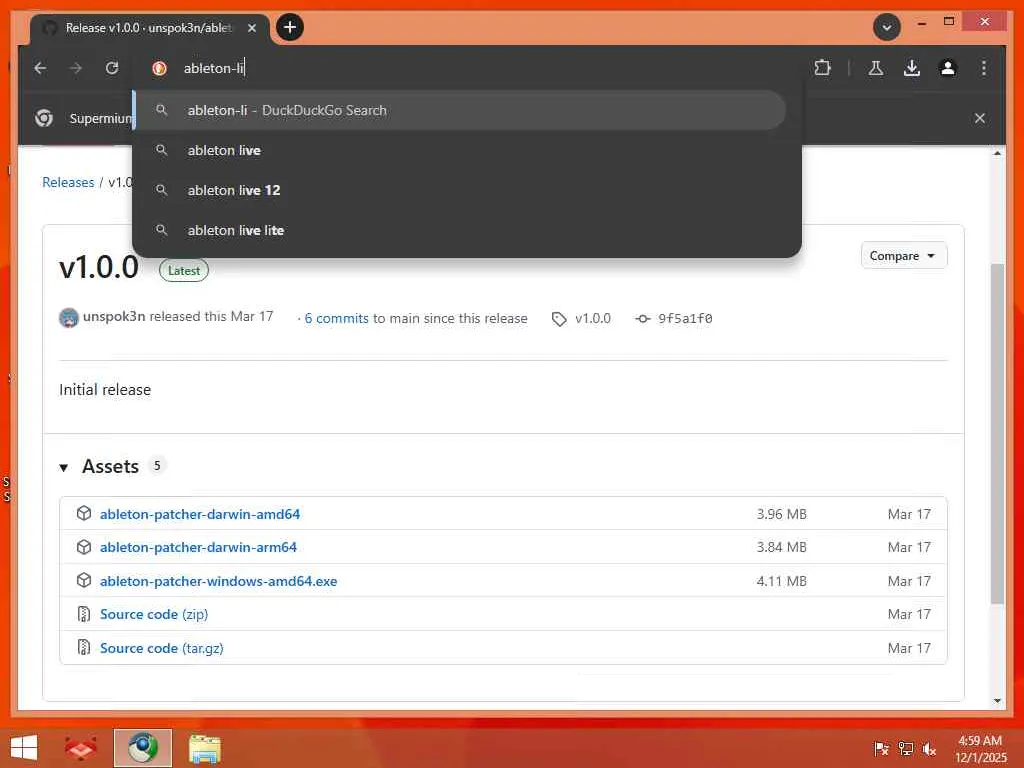This screenshot has height=768, width=1024.
Task: Open the Windows Start button
Action: 24,748
